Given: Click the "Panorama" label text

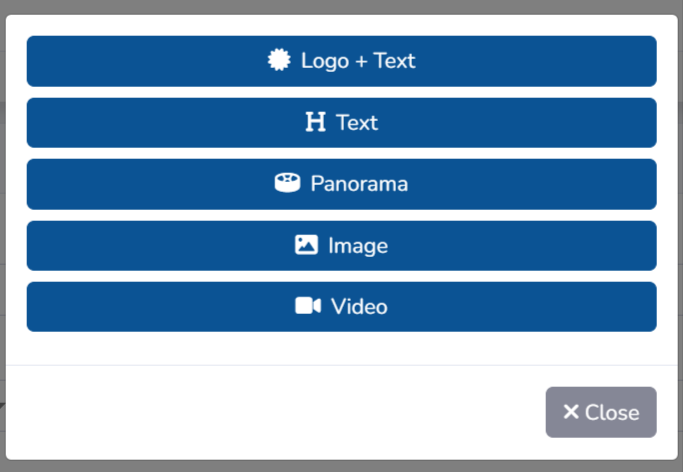Looking at the screenshot, I should coord(359,184).
